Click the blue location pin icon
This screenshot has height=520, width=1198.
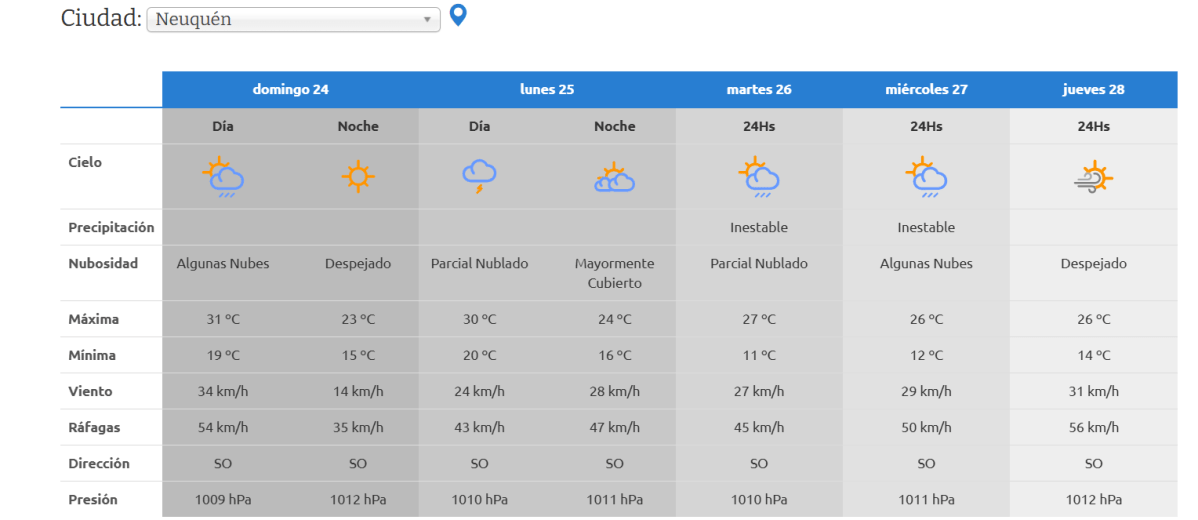[x=458, y=16]
